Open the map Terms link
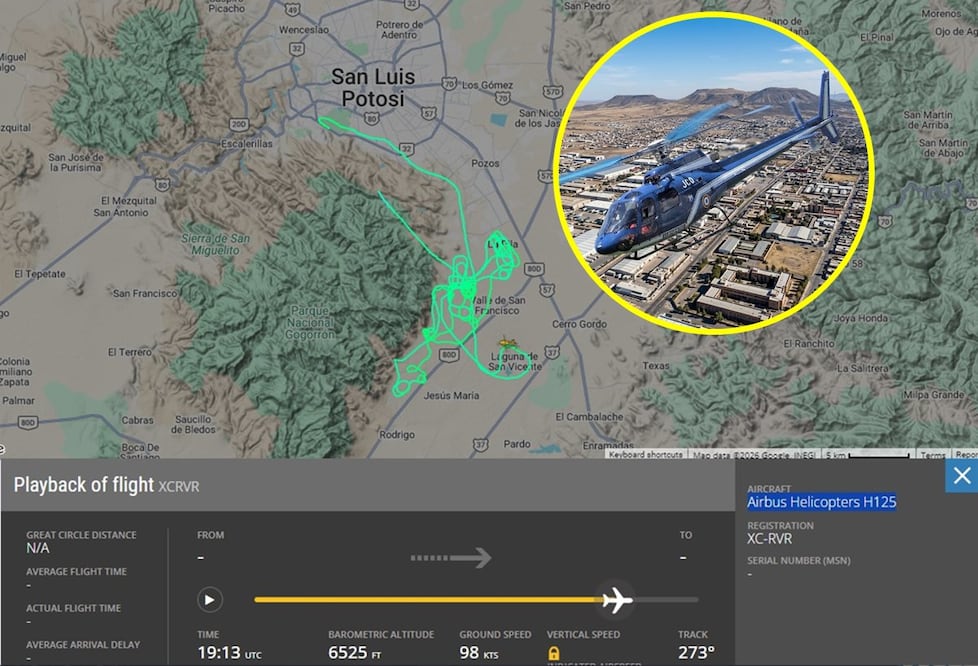 (x=932, y=455)
